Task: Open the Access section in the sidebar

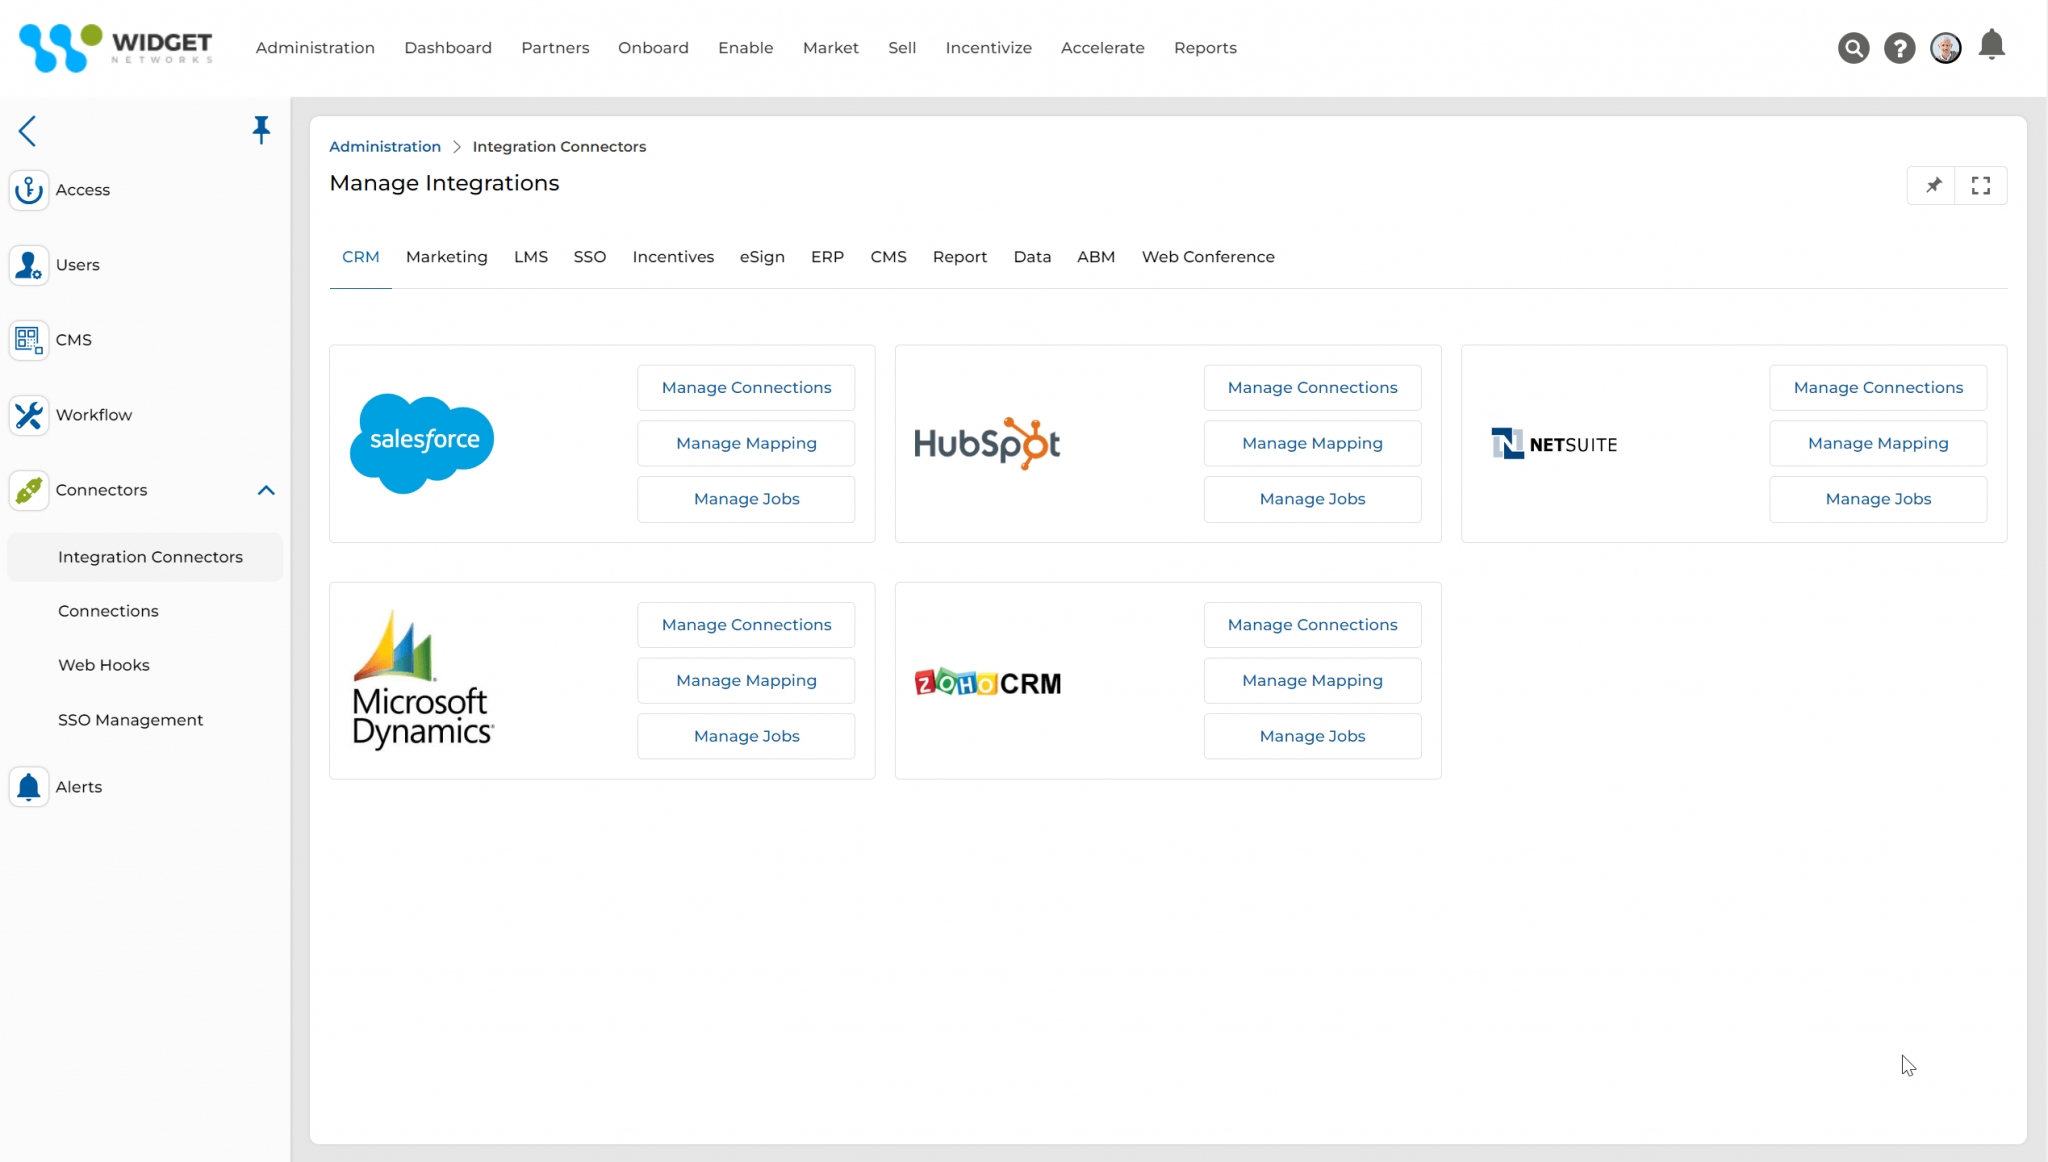Action: (29, 189)
